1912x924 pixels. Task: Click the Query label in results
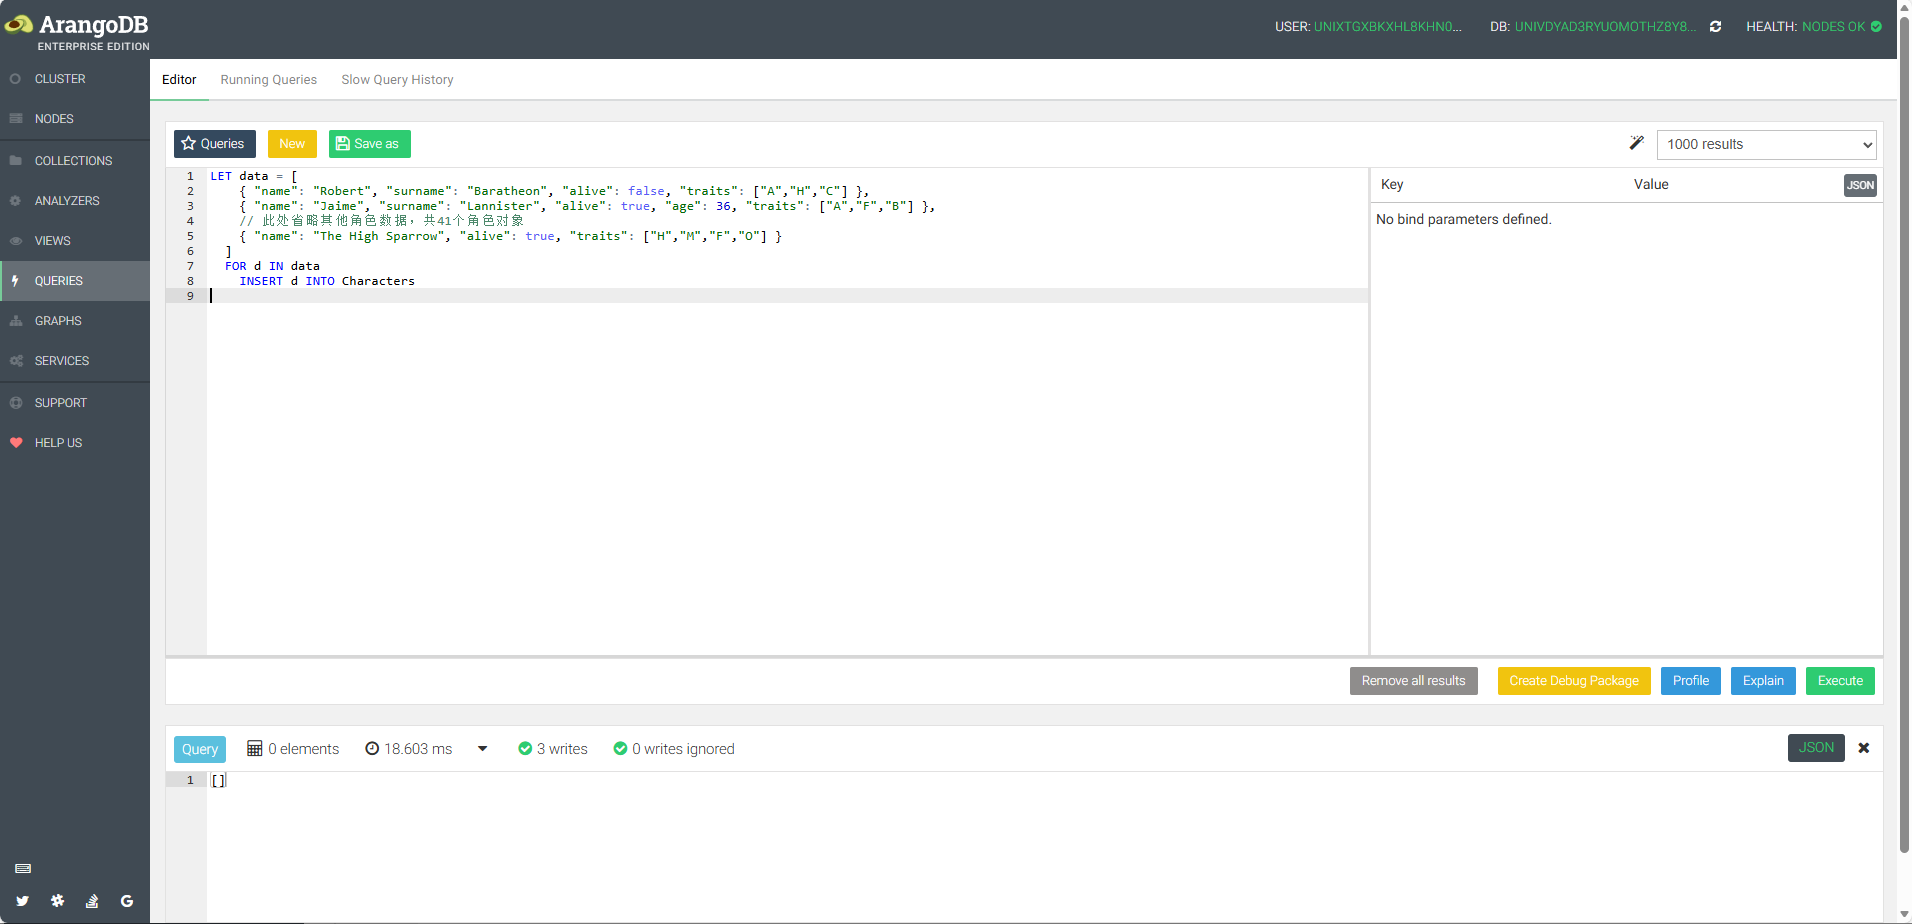point(200,749)
